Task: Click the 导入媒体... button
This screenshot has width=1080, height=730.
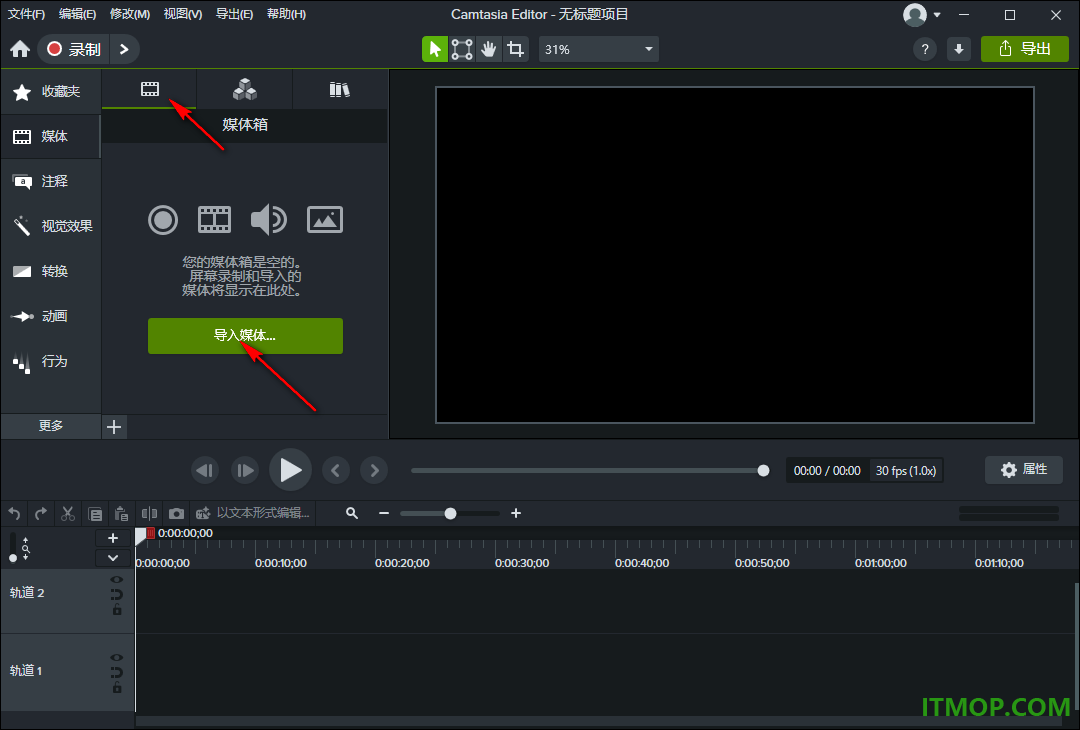Action: 245,336
